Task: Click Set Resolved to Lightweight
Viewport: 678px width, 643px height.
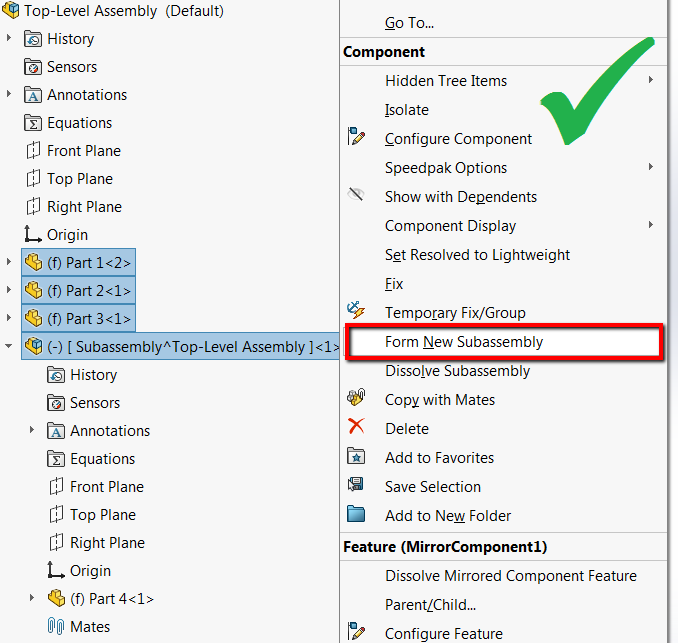Action: tap(477, 255)
